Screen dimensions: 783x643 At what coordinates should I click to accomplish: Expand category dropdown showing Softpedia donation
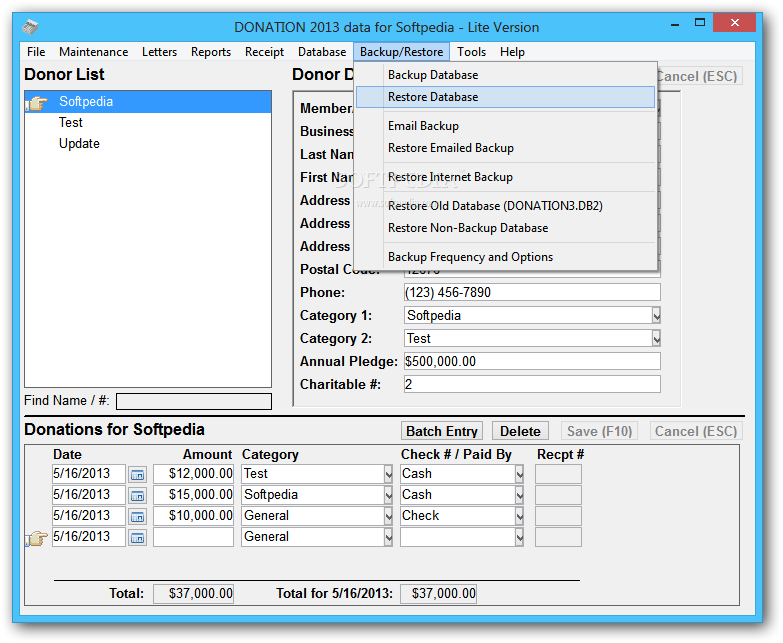(x=388, y=495)
